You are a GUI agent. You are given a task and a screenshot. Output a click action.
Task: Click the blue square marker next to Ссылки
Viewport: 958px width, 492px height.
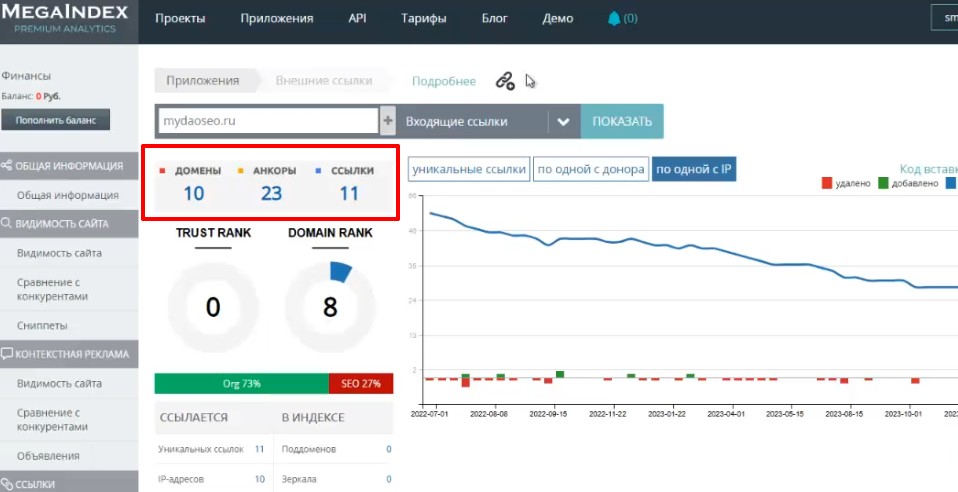point(319,171)
